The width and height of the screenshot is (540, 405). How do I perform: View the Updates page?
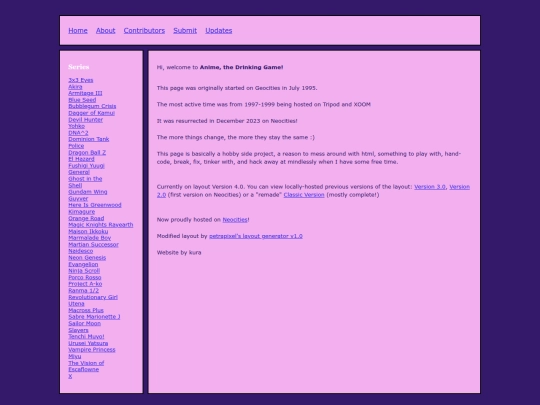tap(219, 30)
